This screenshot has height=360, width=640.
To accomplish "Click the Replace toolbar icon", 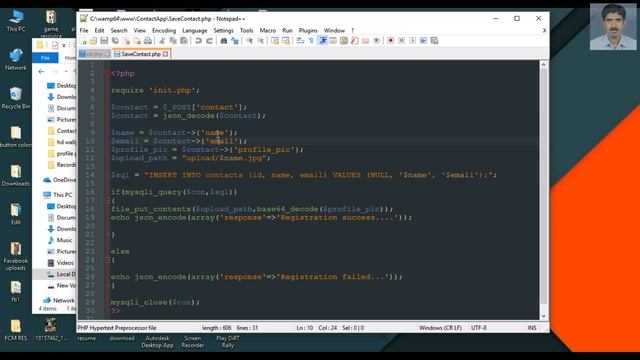I will click(x=235, y=41).
